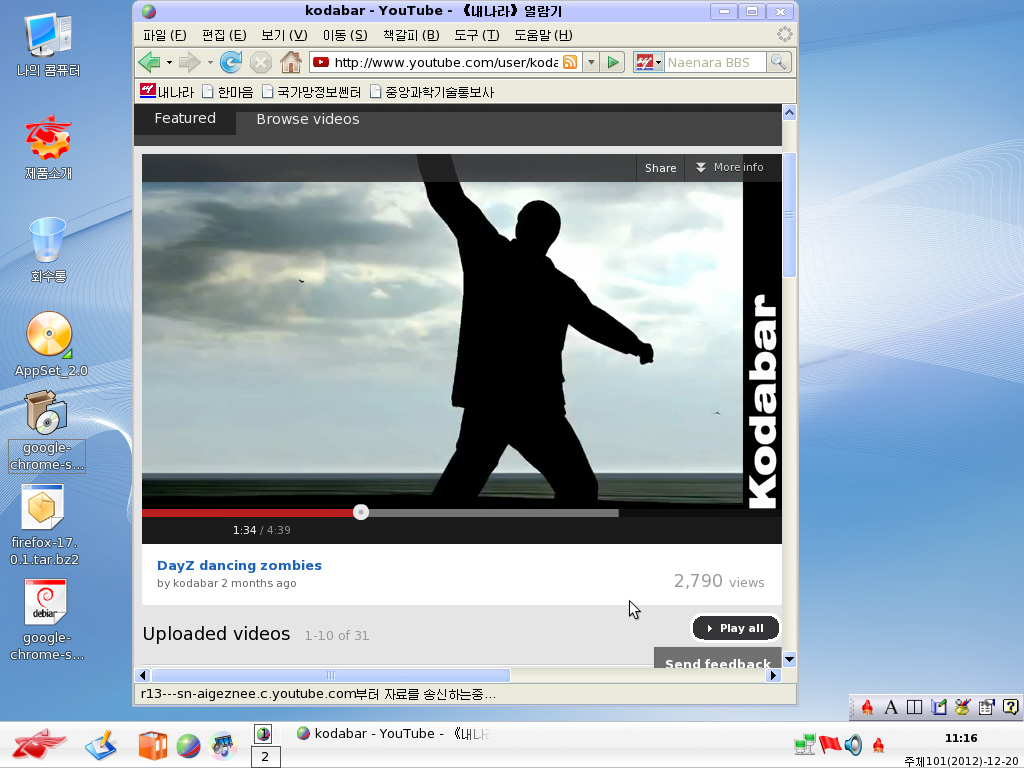Click the green Go arrow next to the address
This screenshot has width=1024, height=768.
(x=613, y=62)
